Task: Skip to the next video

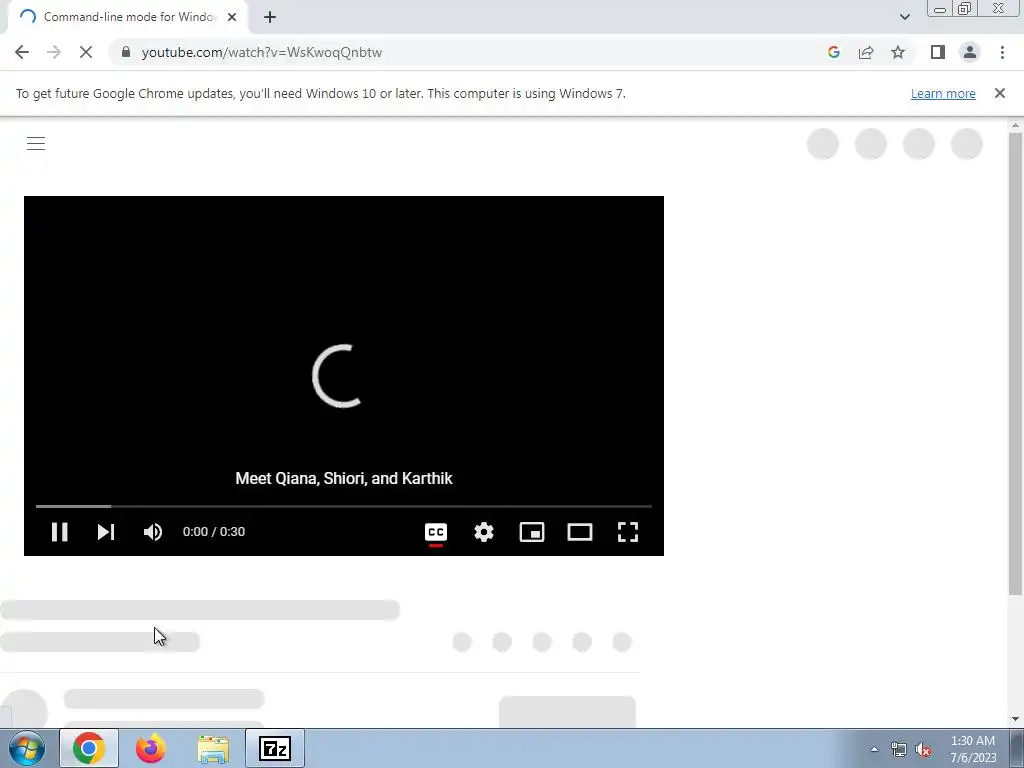Action: (x=106, y=532)
